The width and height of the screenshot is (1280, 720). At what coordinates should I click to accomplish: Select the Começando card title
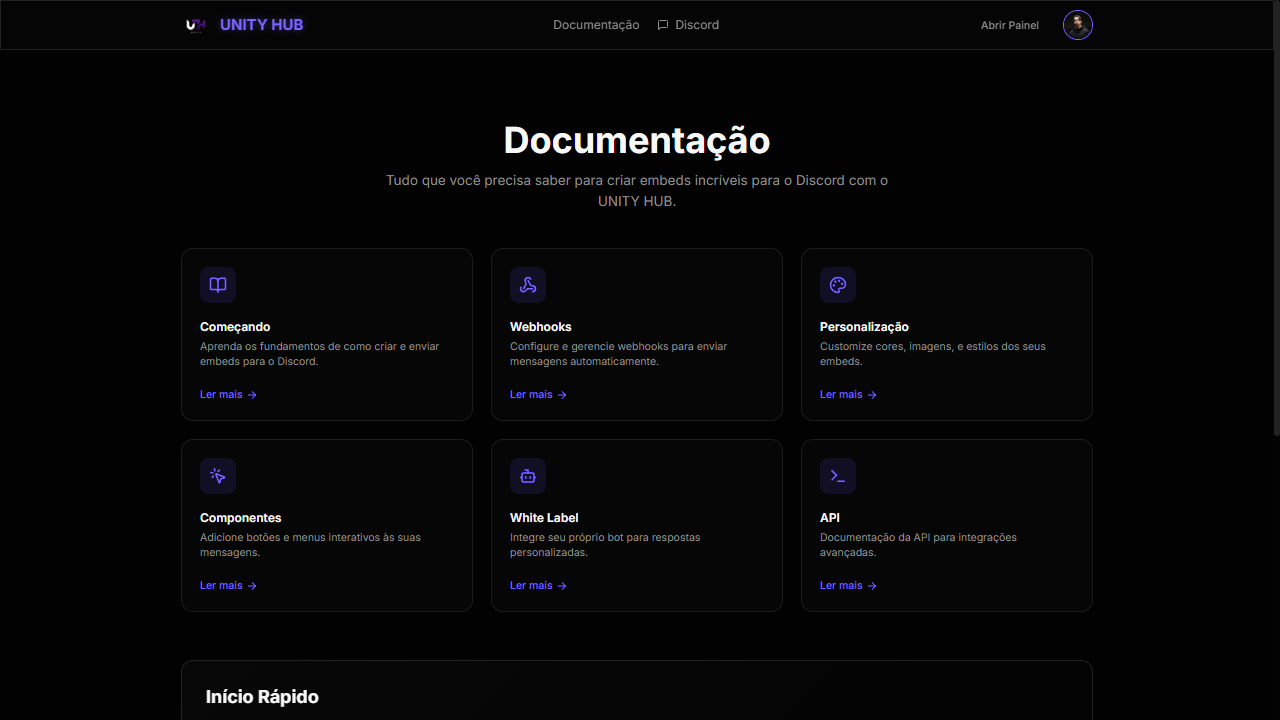[235, 327]
